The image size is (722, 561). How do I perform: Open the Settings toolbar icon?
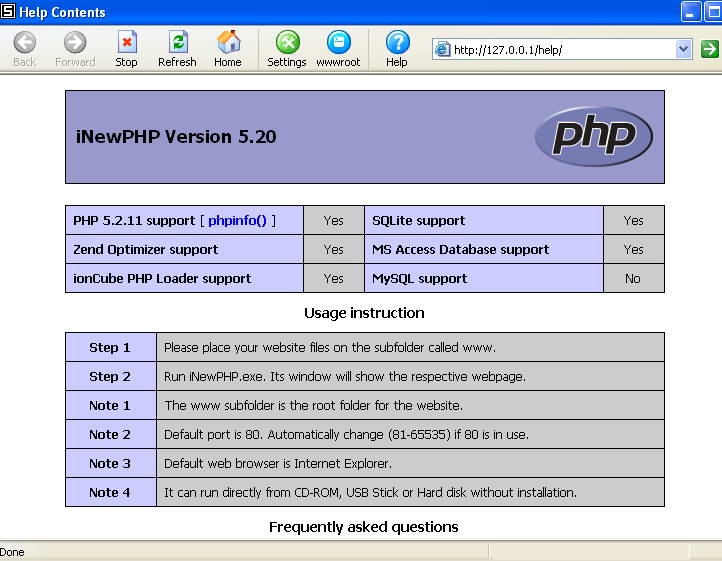[x=287, y=42]
